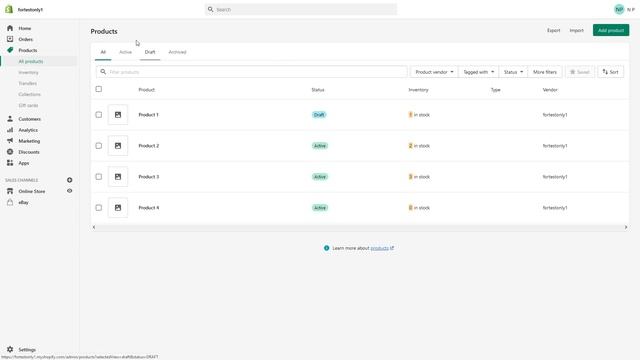The width and height of the screenshot is (640, 360).
Task: Open the Tagged with filter dropdown
Action: pyautogui.click(x=478, y=72)
